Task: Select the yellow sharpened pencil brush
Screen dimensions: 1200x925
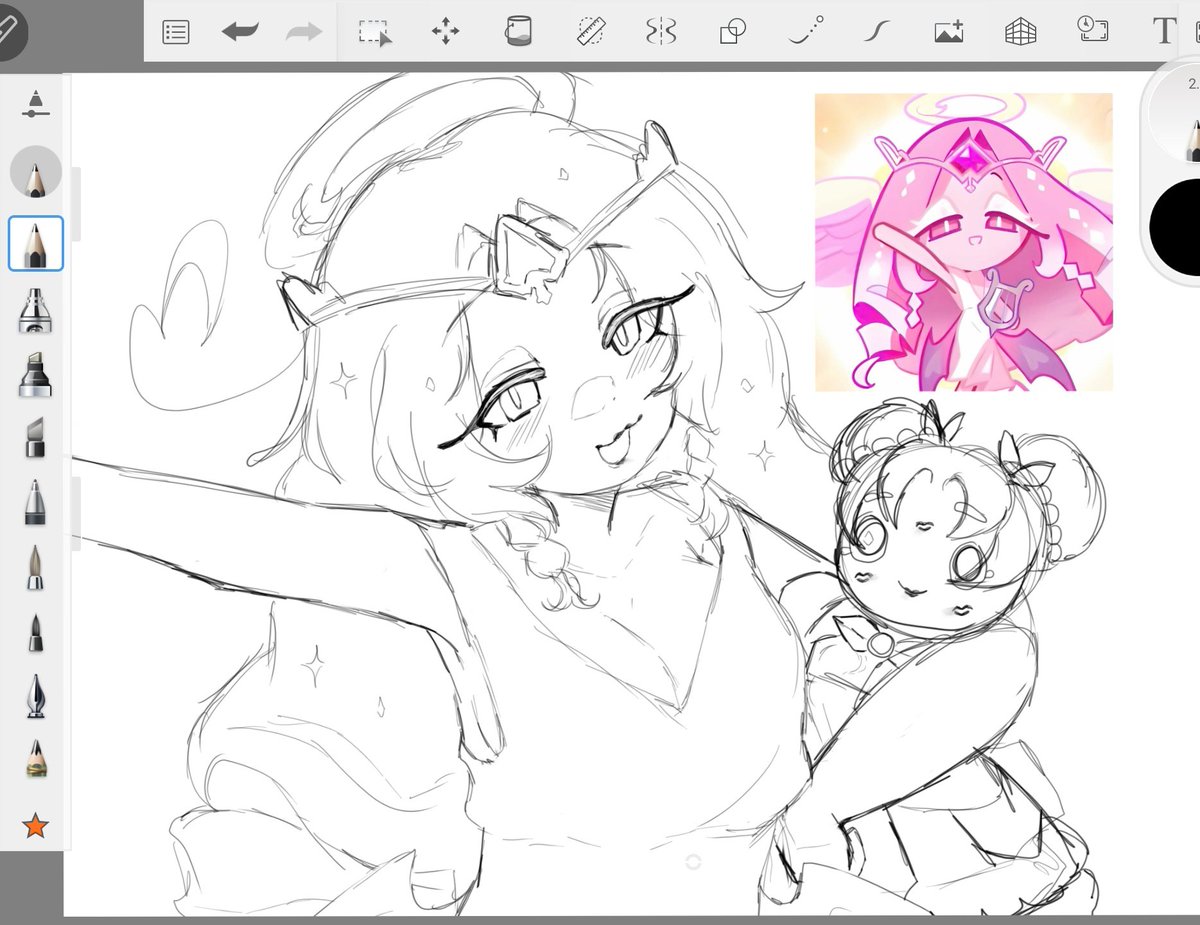Action: (x=36, y=759)
